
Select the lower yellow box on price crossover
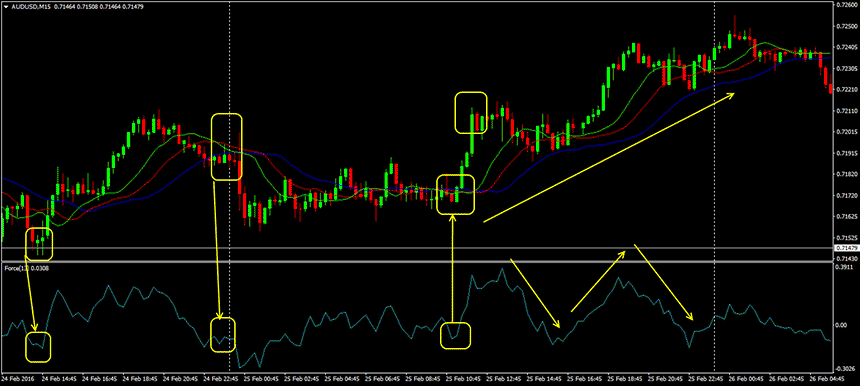click(x=455, y=194)
